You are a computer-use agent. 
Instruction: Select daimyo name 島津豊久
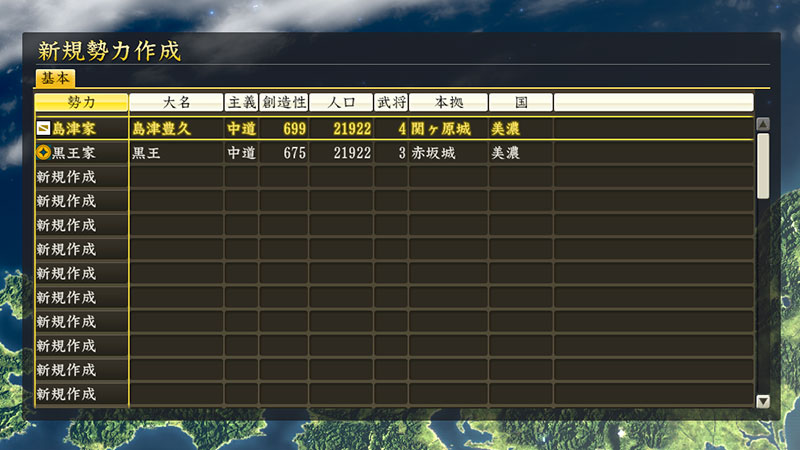point(166,129)
